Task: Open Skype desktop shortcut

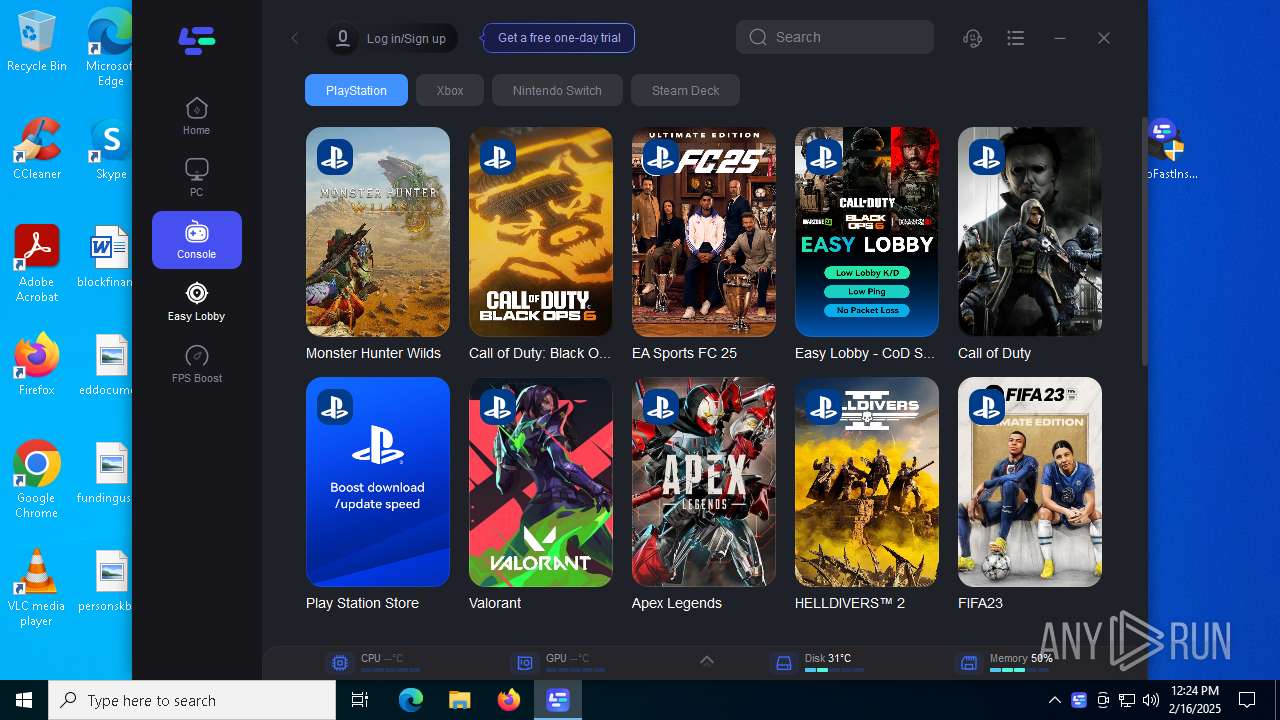Action: (110, 149)
